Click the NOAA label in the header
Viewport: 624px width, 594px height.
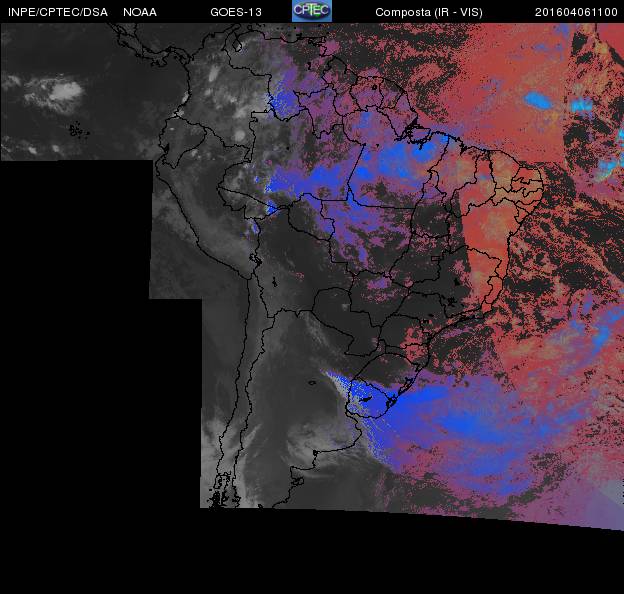[x=140, y=12]
